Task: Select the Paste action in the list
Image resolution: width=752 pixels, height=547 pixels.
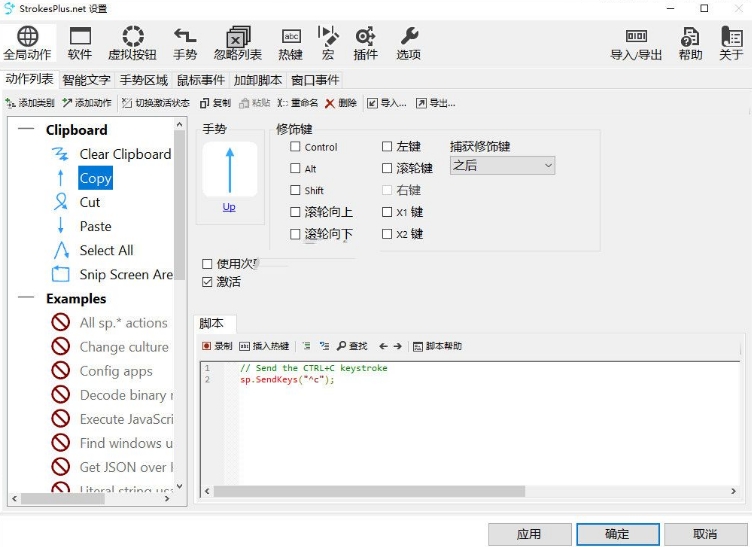Action: [x=95, y=226]
